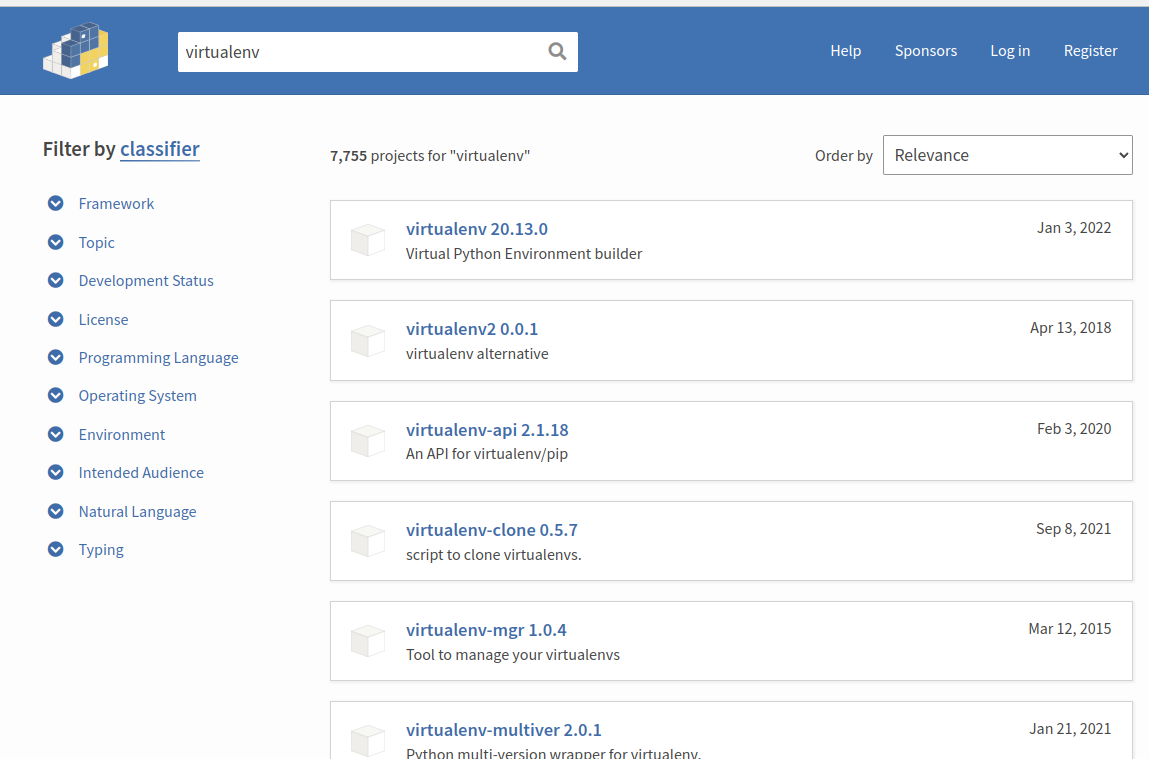Screen dimensions: 1149x759
Task: Open the classifier link in the filter heading
Action: click(x=160, y=149)
